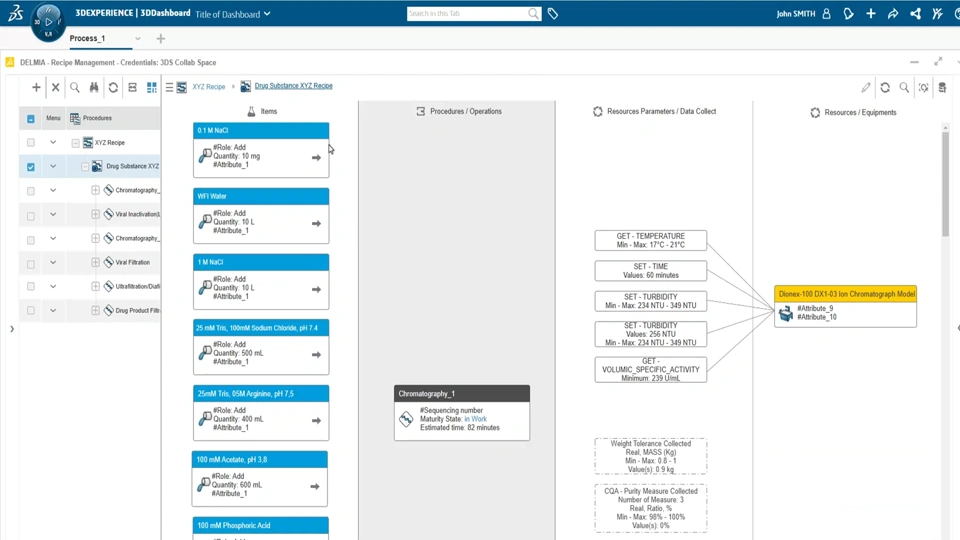Check the Drug Product Filtration row checkbox
This screenshot has width=960, height=540.
tap(31, 310)
